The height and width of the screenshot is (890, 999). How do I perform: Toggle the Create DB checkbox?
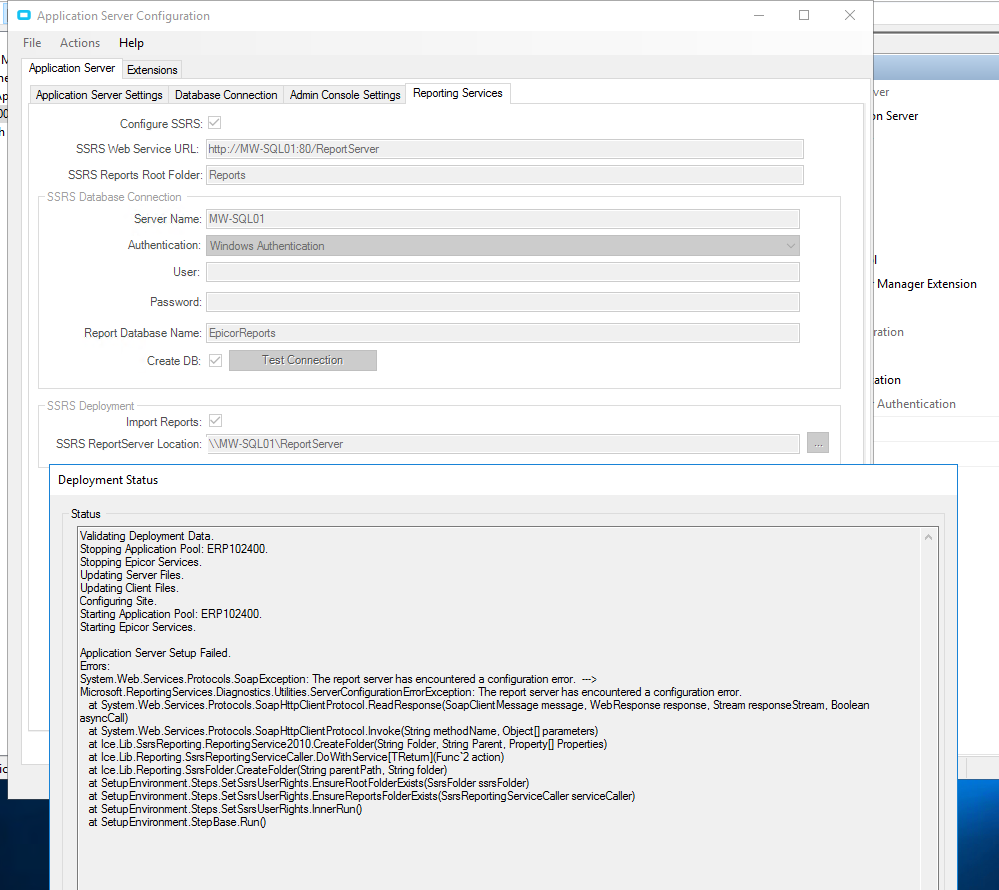(215, 361)
